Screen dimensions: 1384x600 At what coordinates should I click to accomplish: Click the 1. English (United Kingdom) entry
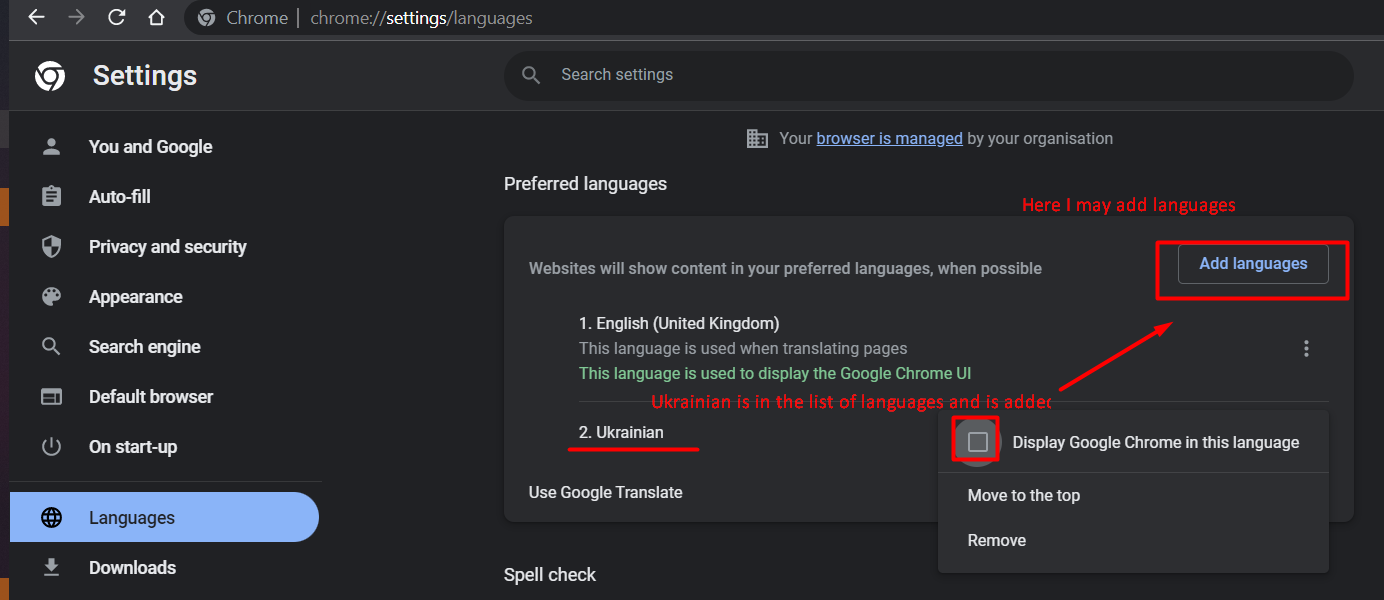click(x=679, y=323)
